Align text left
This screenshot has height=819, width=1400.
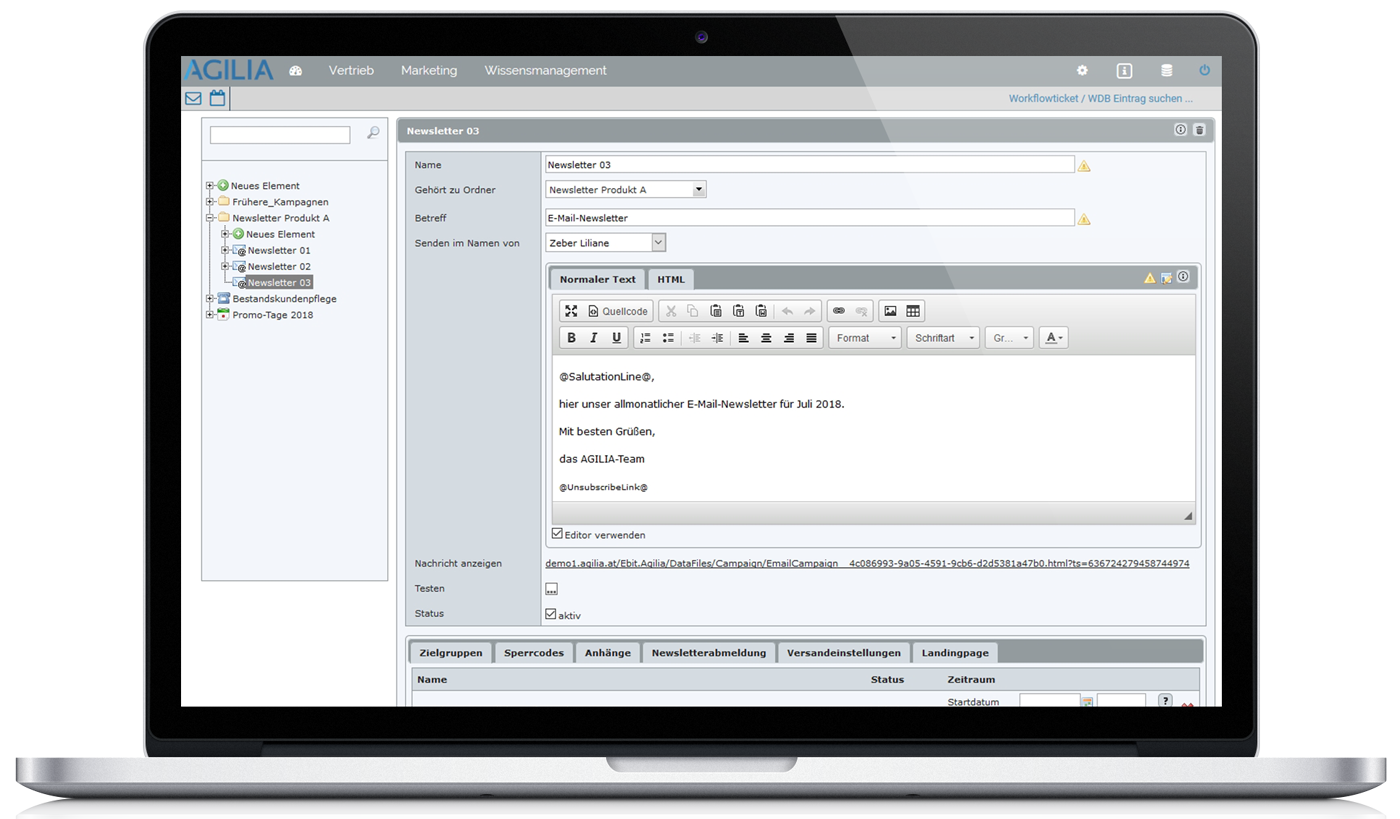click(x=744, y=338)
